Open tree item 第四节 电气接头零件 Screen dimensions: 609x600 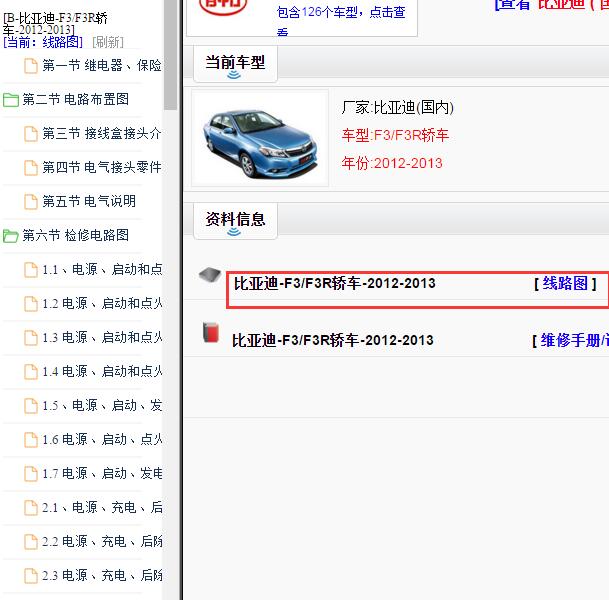coord(102,167)
